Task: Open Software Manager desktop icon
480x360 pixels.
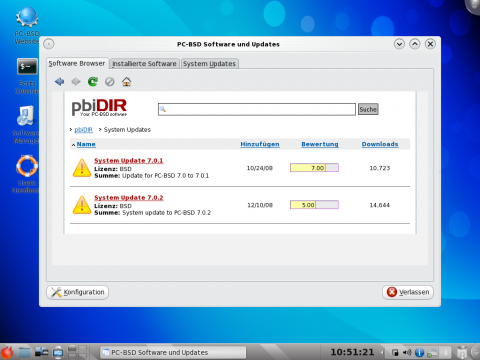Action: (26, 125)
